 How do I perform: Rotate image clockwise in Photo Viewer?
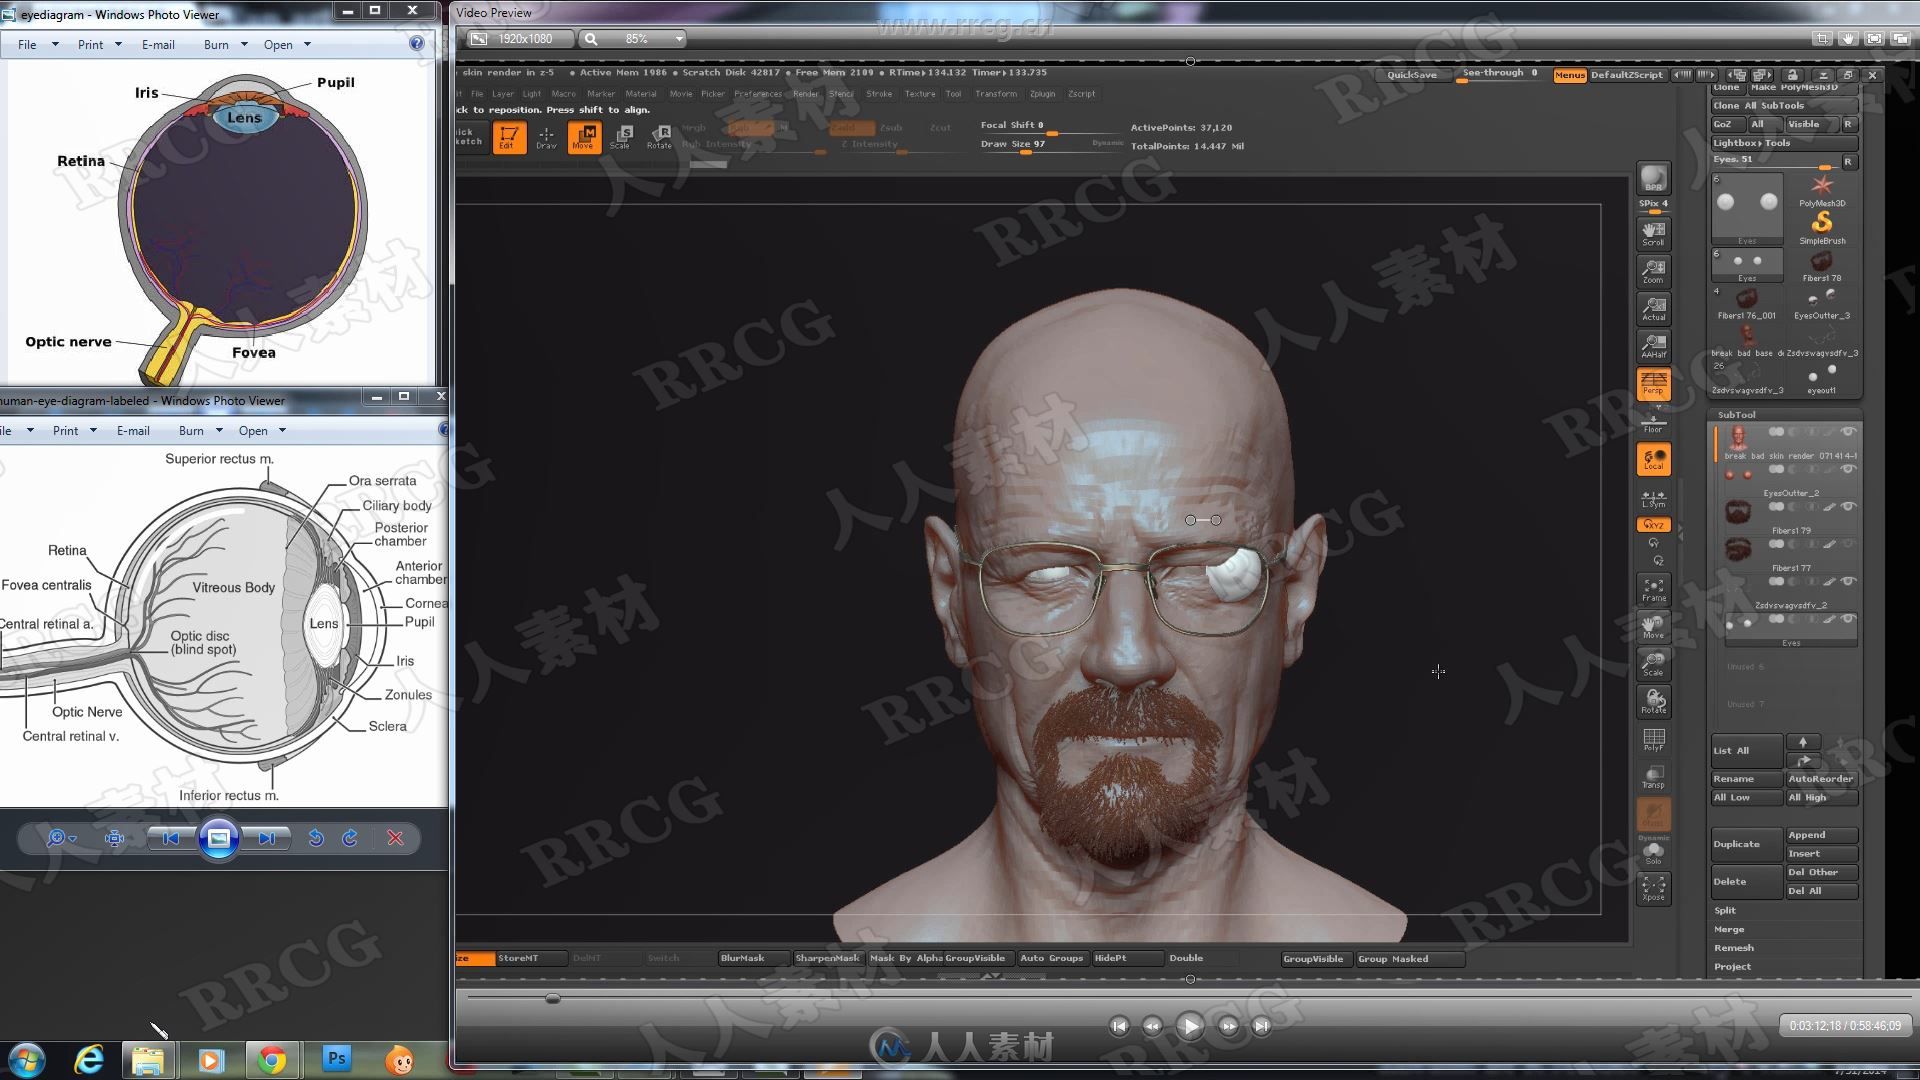click(x=350, y=838)
